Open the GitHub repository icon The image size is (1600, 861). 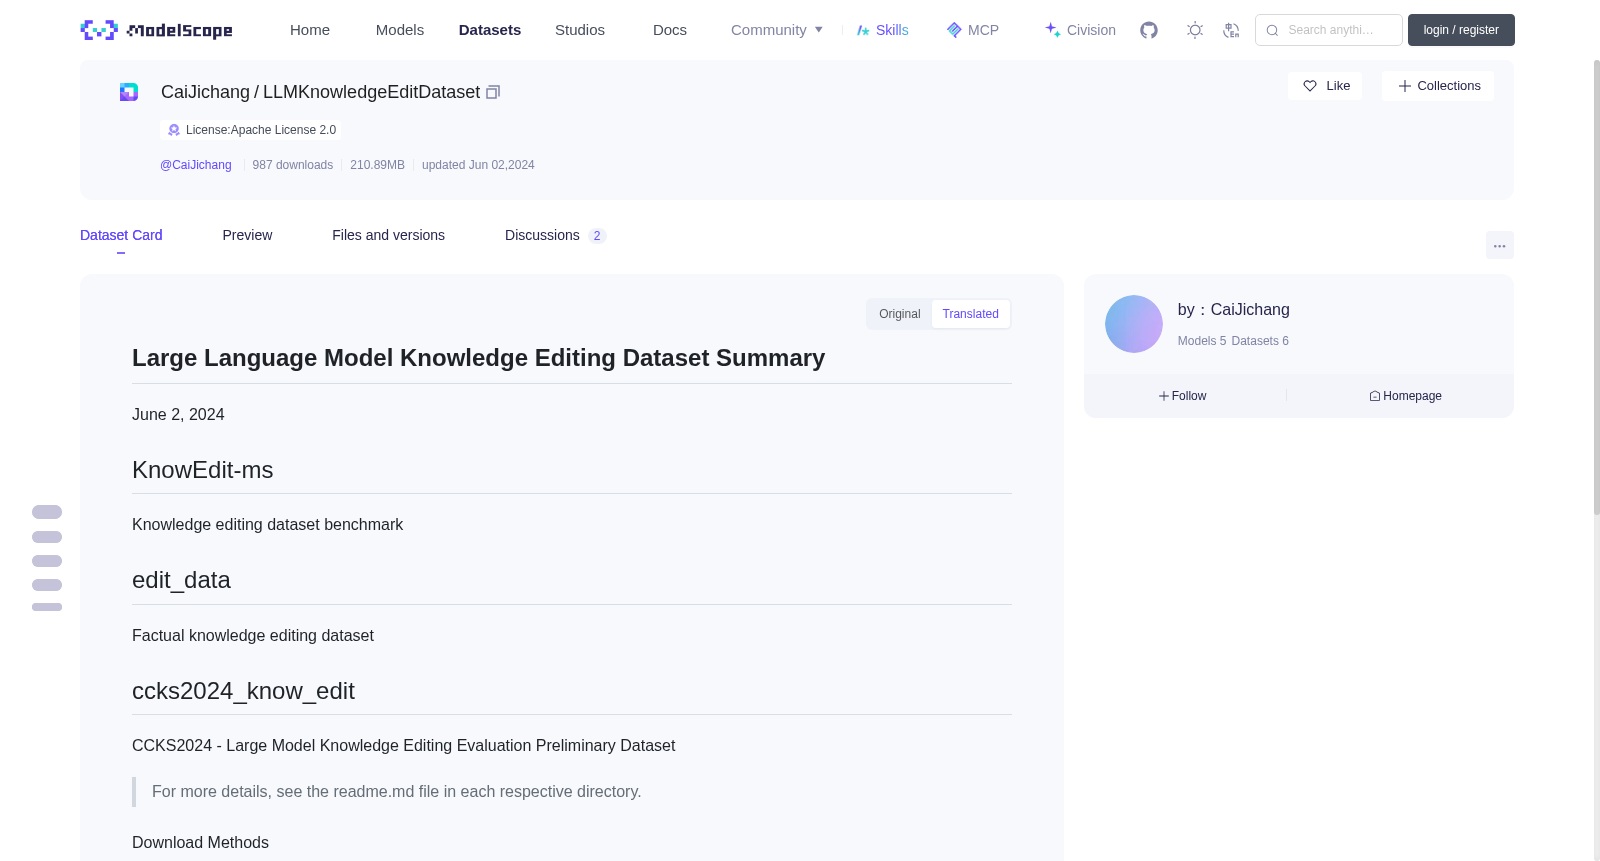[x=1149, y=30]
